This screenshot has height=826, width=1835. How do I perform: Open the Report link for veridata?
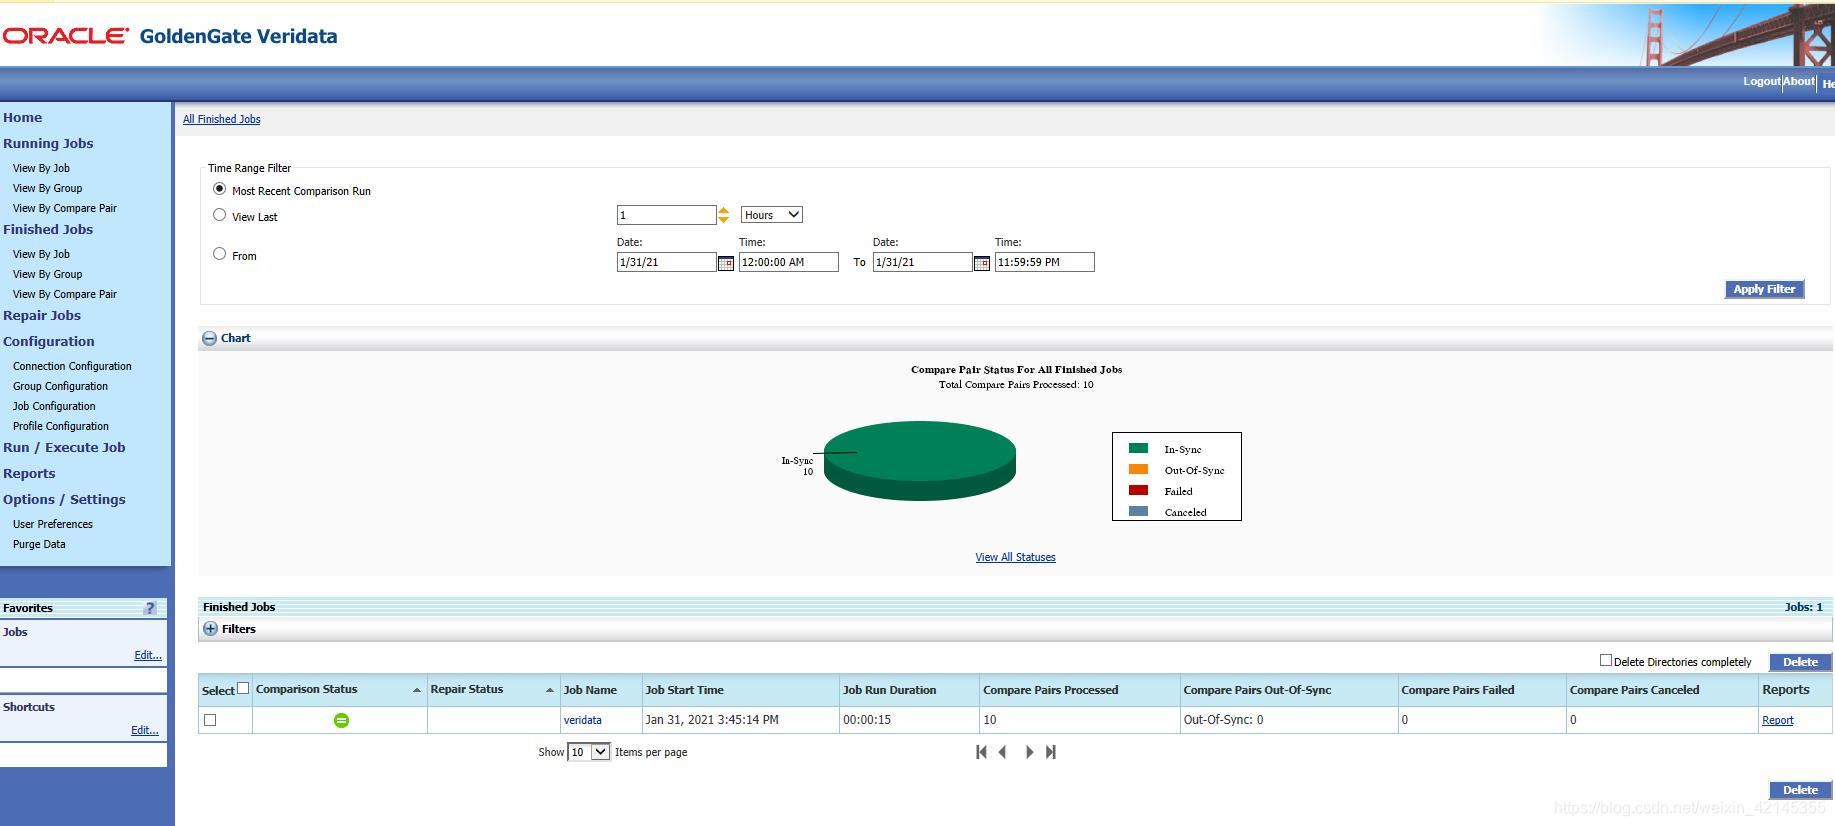[1777, 720]
